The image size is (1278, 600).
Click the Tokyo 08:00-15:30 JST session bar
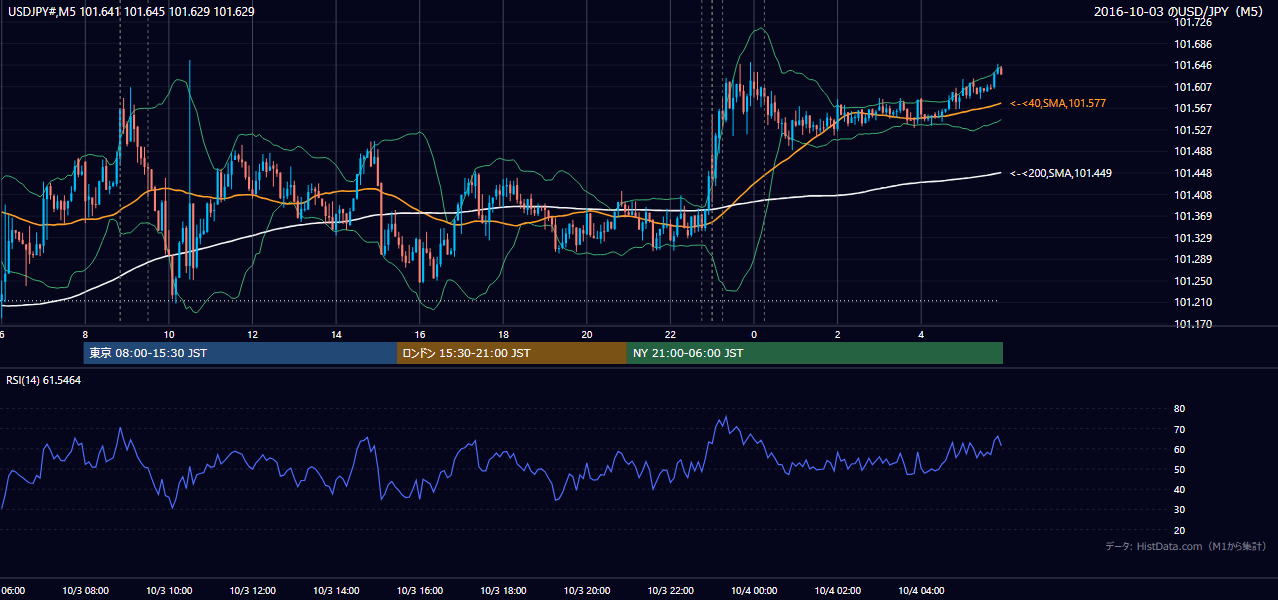click(x=240, y=353)
